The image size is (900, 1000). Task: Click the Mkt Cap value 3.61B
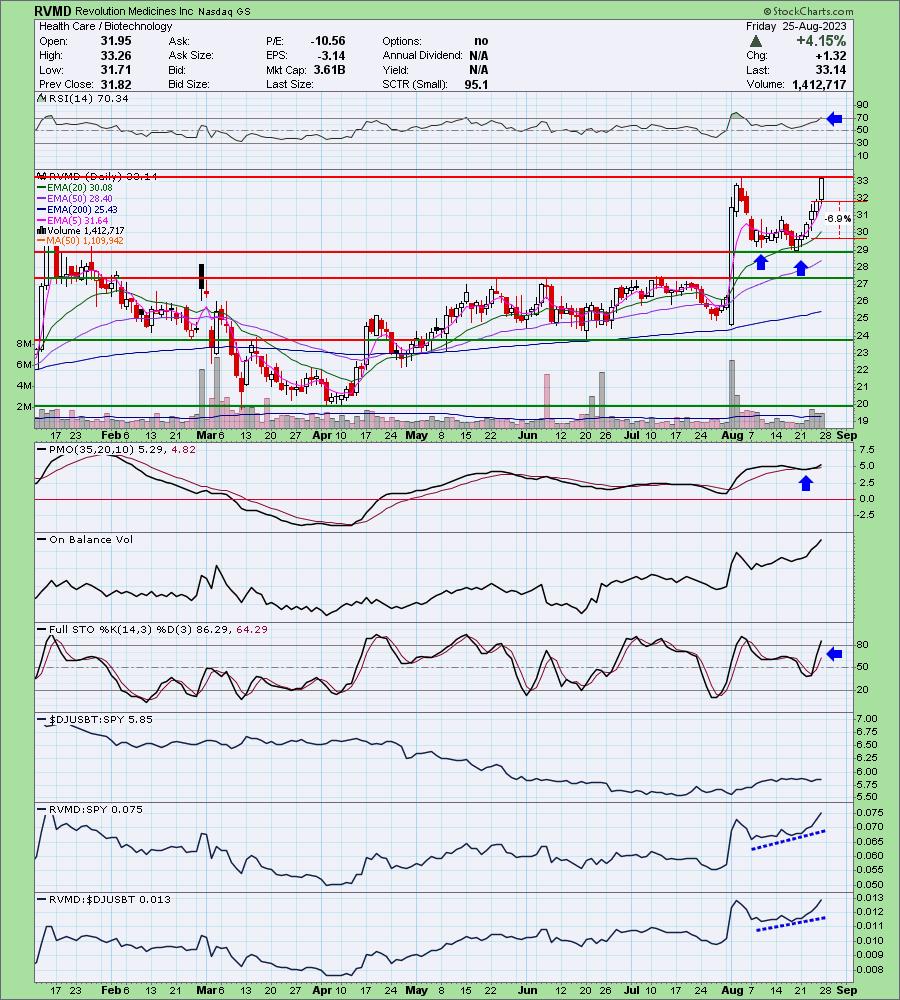click(x=329, y=70)
